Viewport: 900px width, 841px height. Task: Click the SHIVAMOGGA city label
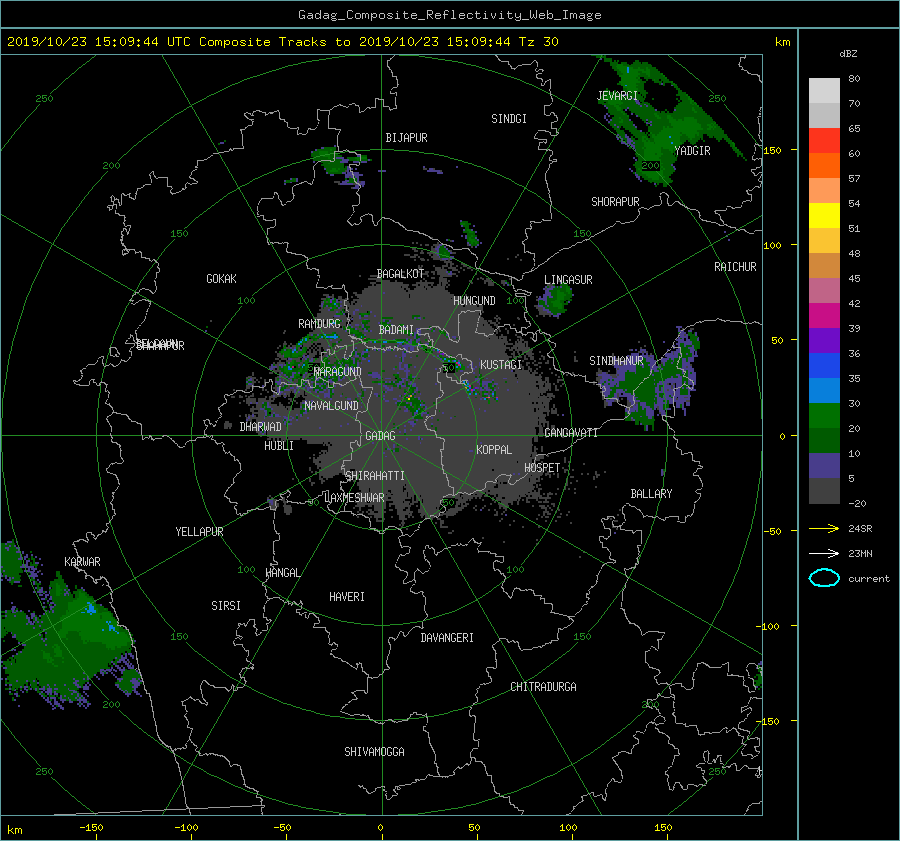coord(374,752)
